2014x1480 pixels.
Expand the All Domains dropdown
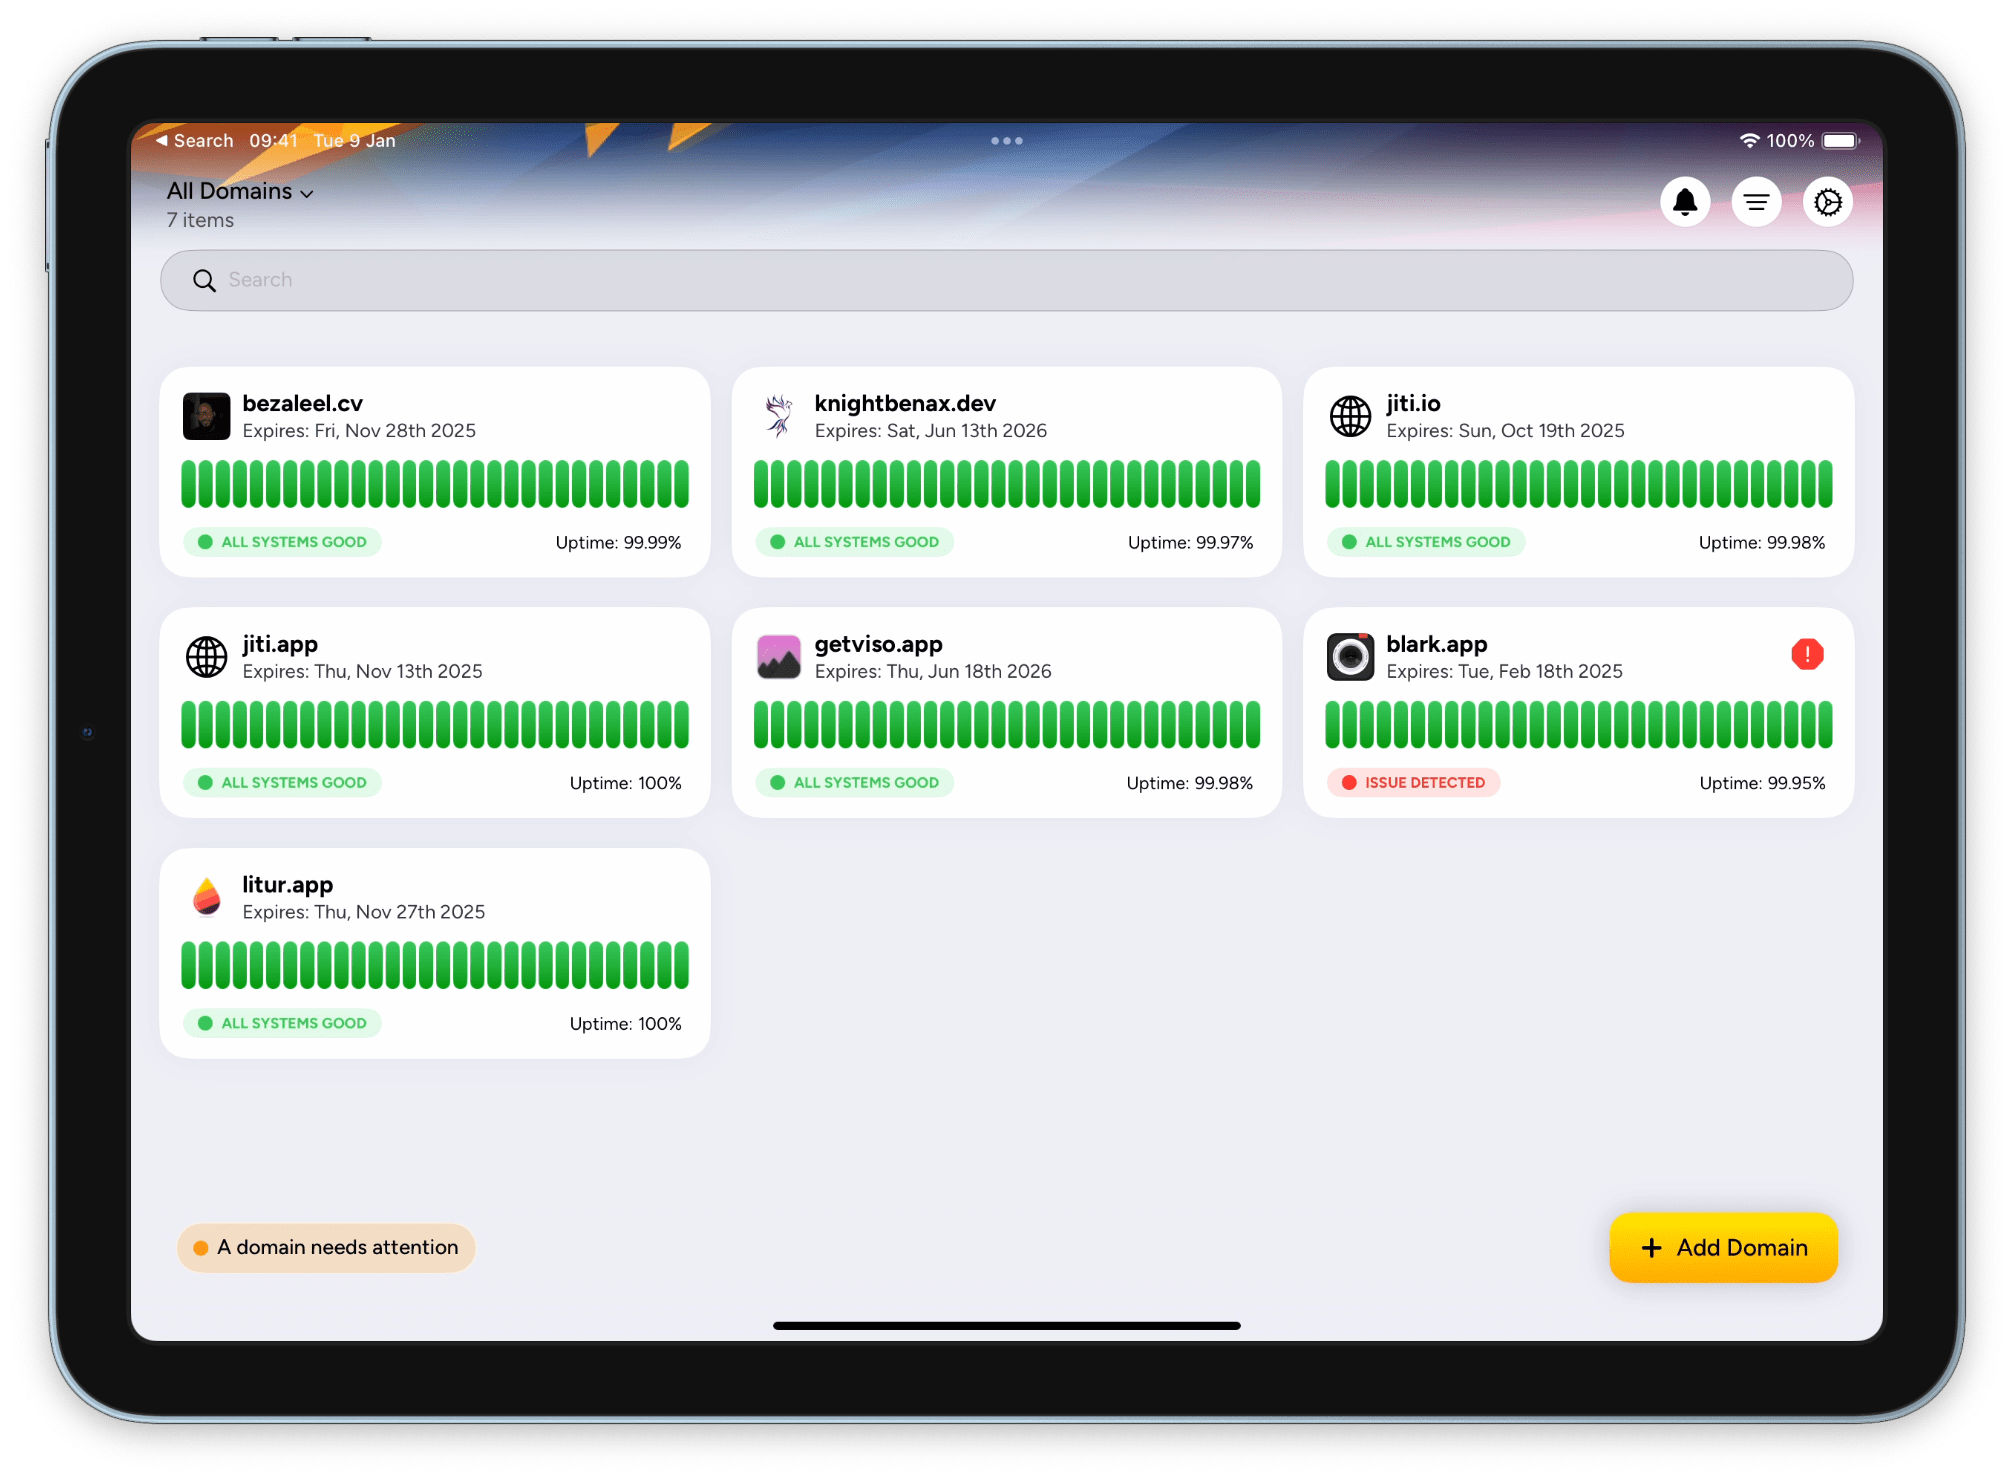[x=240, y=191]
